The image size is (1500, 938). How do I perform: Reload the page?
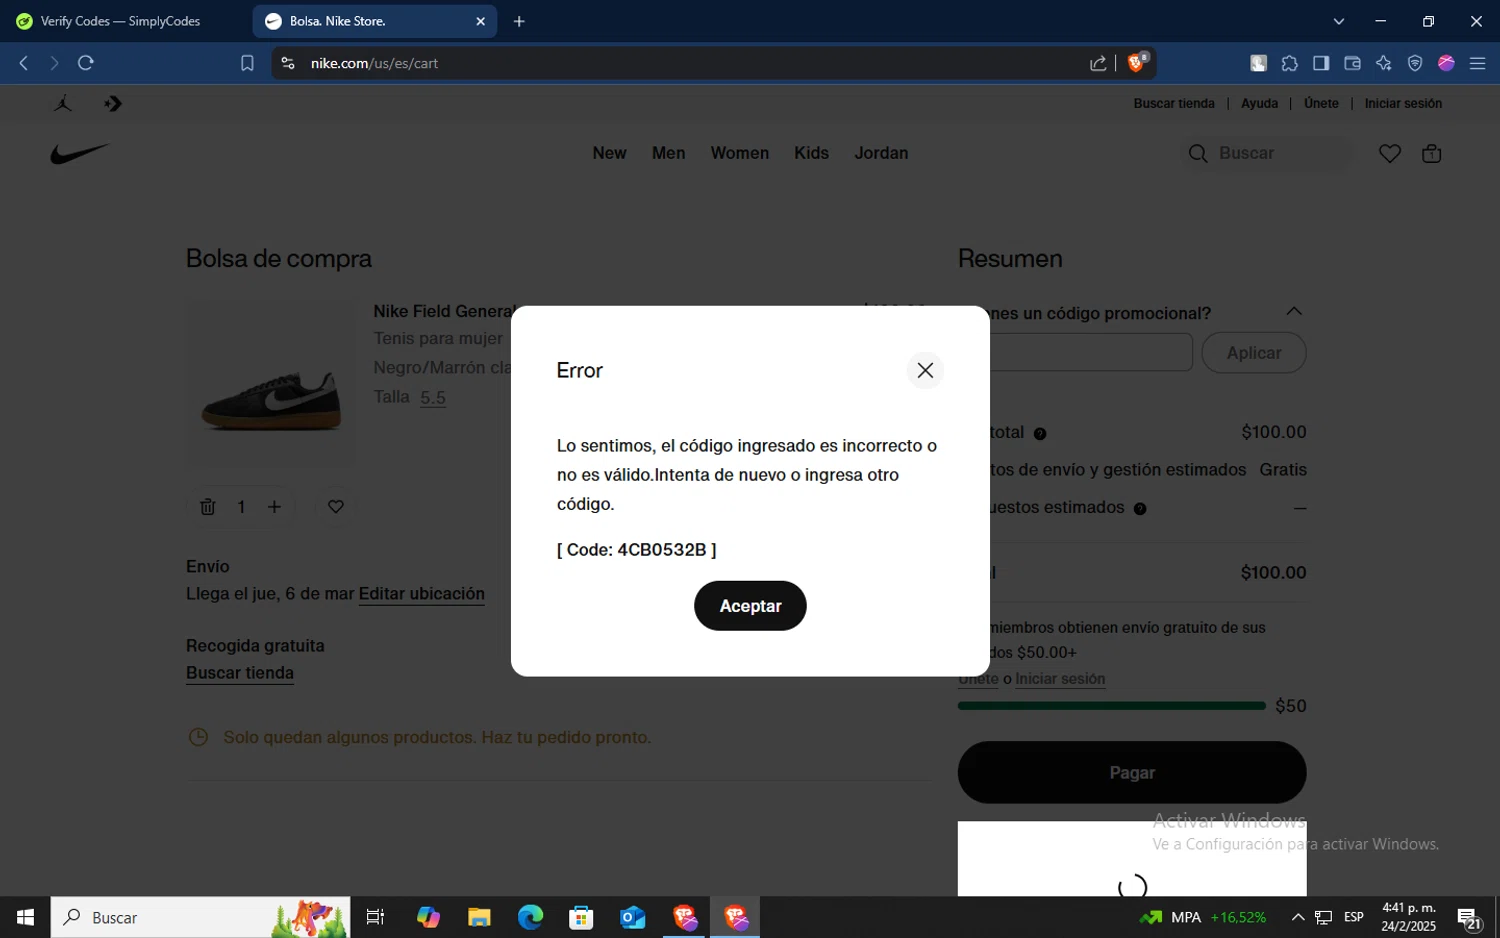pyautogui.click(x=86, y=63)
